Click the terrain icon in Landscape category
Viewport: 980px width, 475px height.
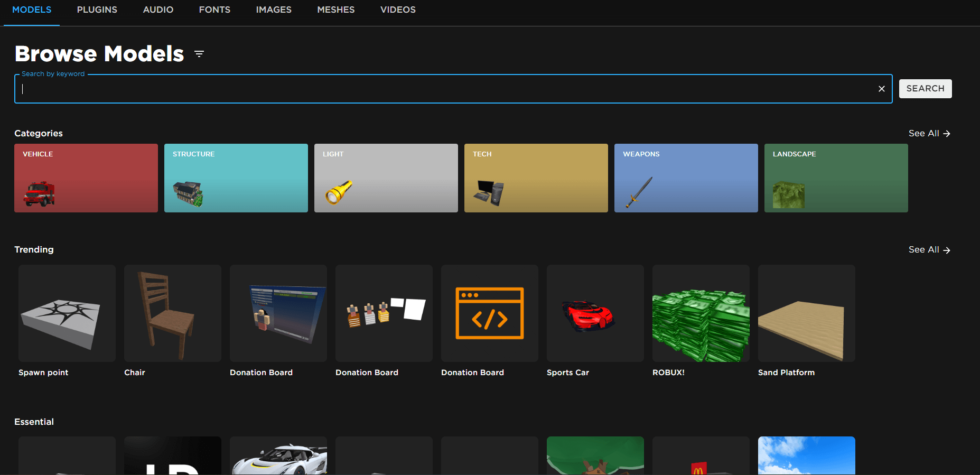point(788,194)
